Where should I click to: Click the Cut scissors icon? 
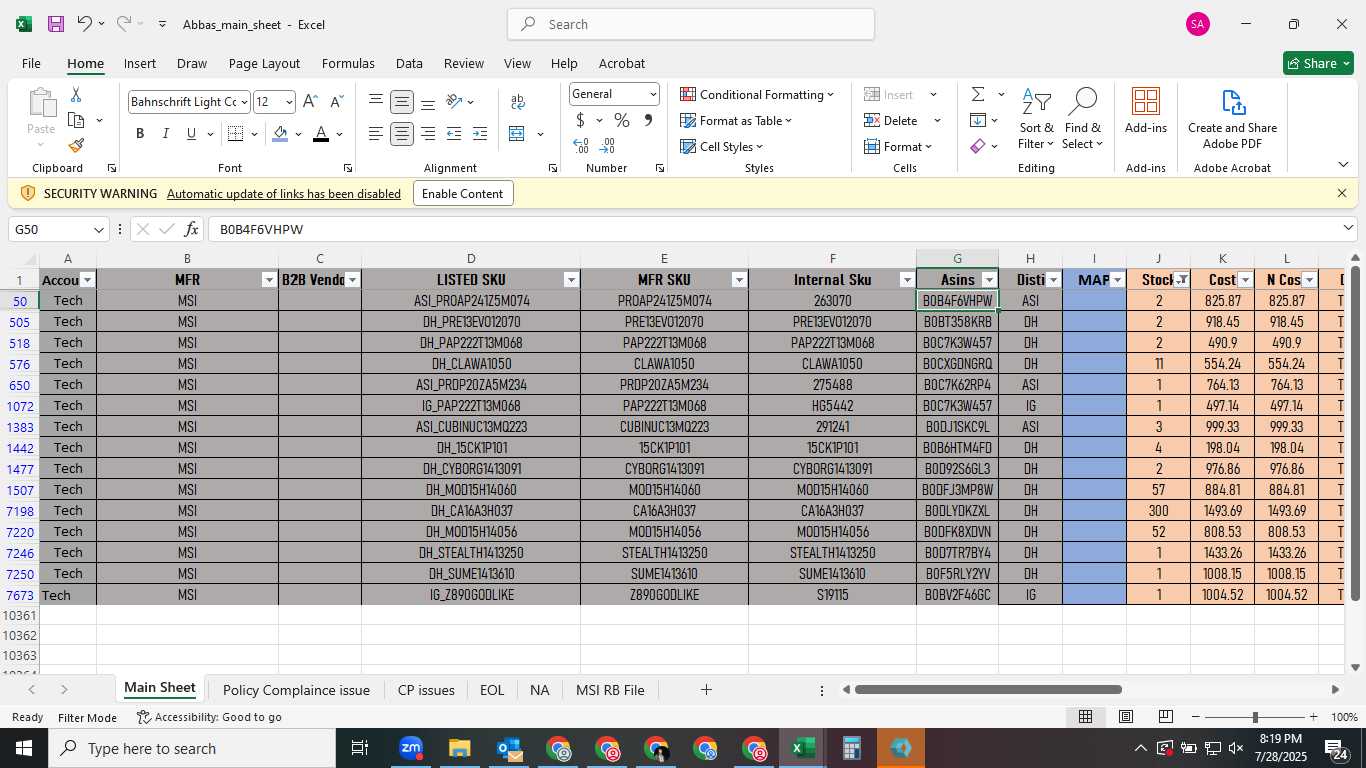click(x=76, y=94)
